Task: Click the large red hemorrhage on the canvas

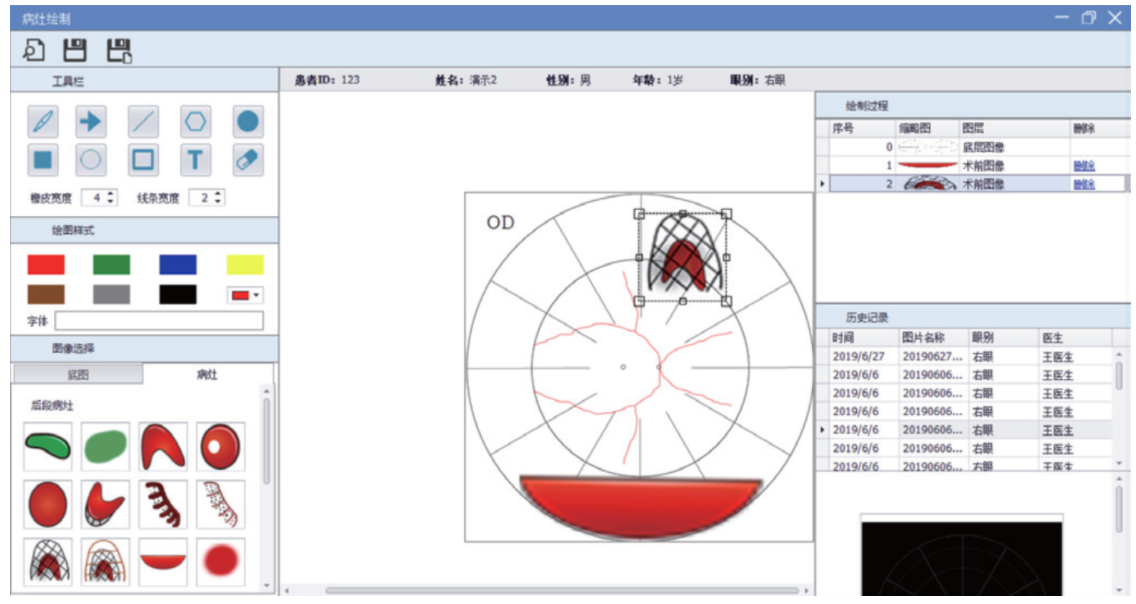Action: click(640, 507)
